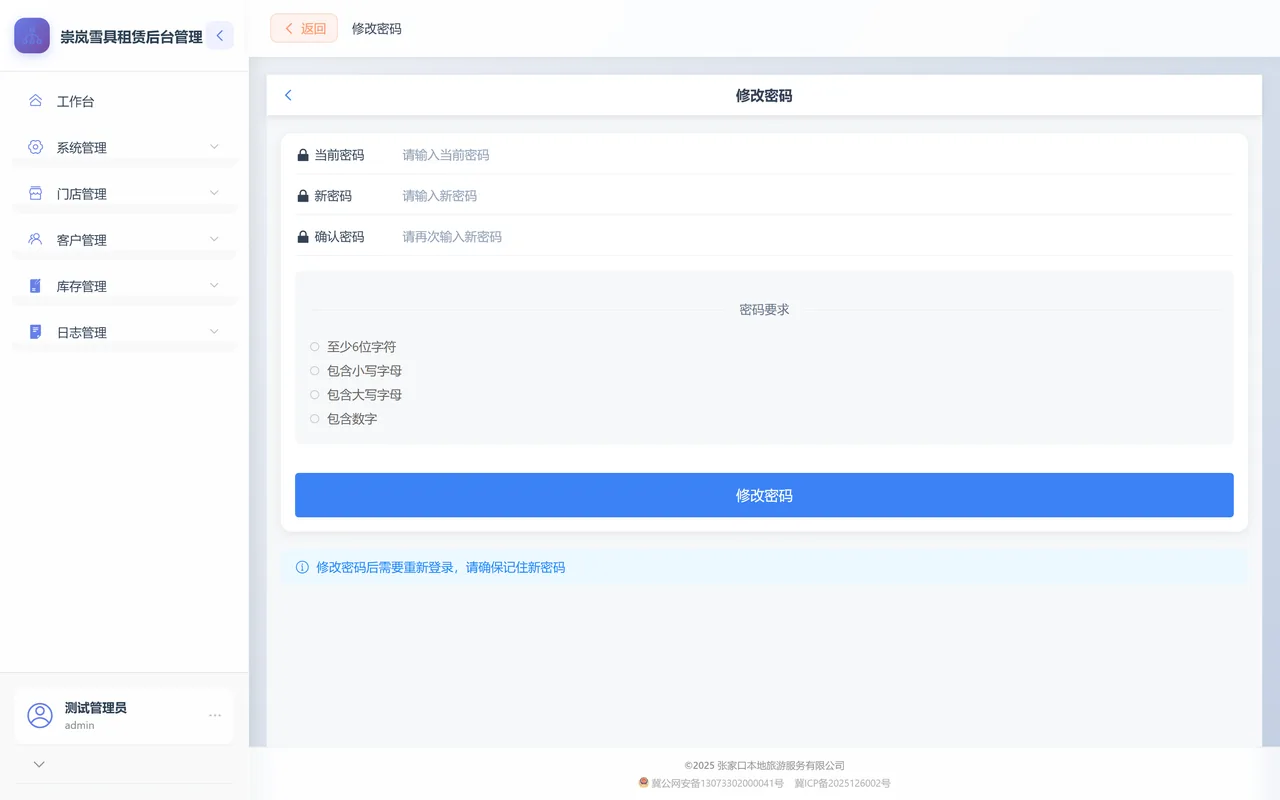Open the 工作台 menu item
The height and width of the screenshot is (800, 1280).
[x=124, y=101]
